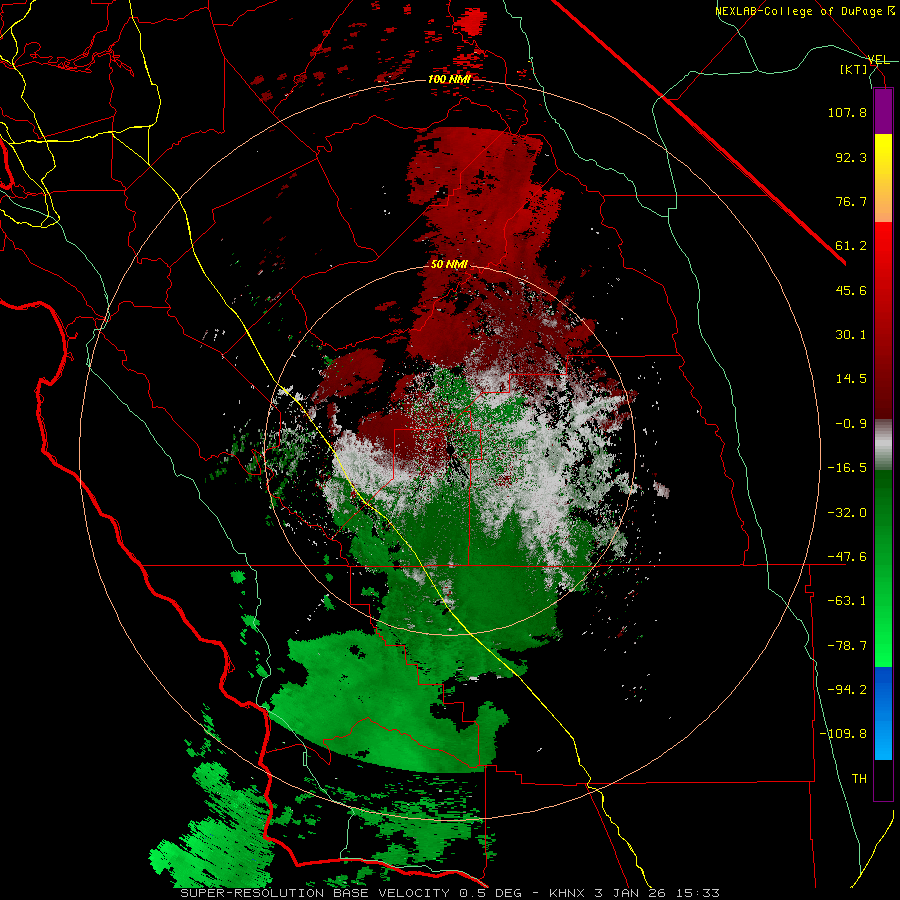
Task: Click the -0.9 velocity scale value
Action: click(851, 424)
